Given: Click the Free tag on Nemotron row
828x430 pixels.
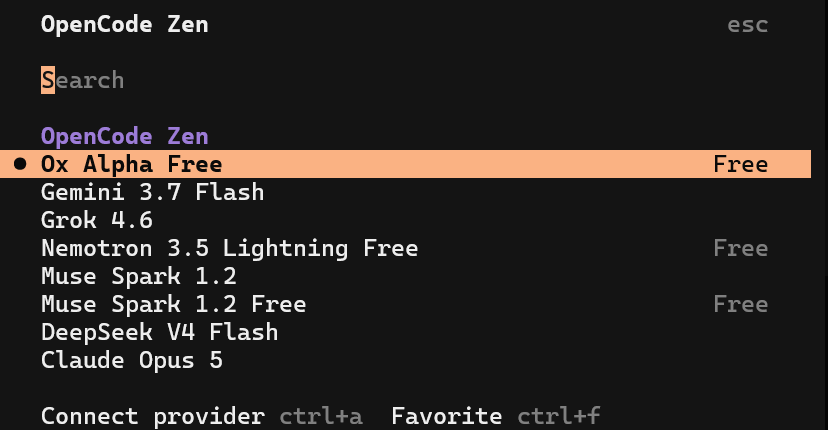Looking at the screenshot, I should tap(740, 248).
